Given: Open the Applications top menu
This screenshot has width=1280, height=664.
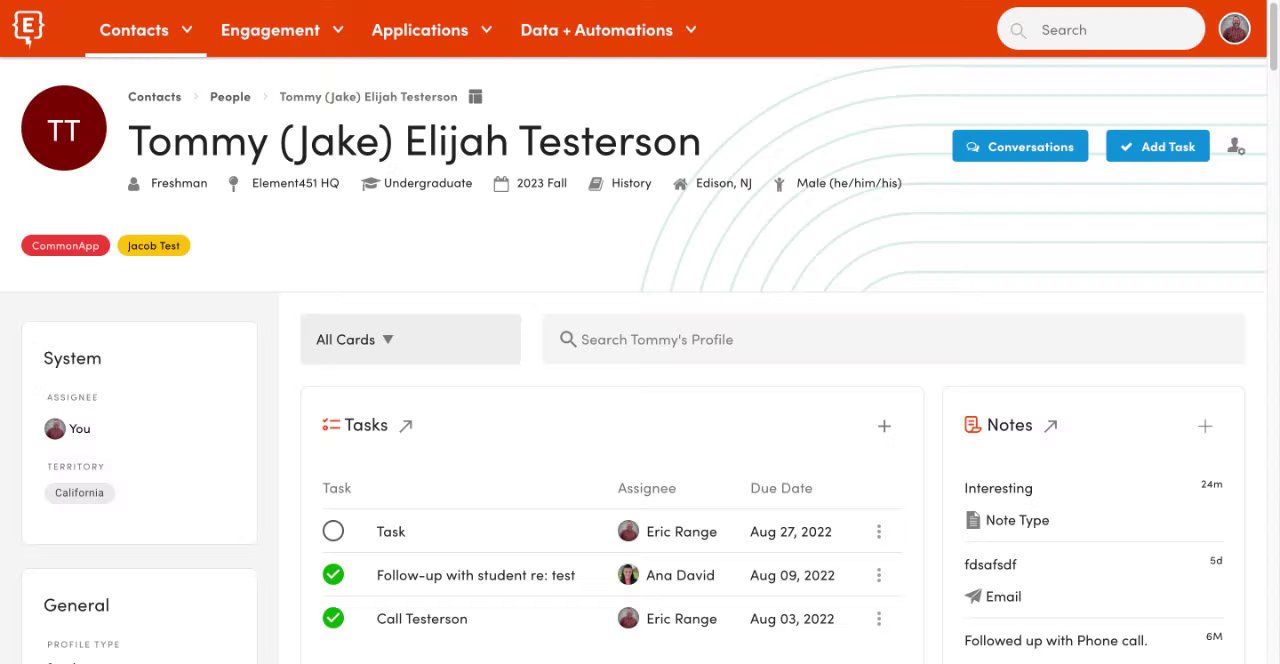Looking at the screenshot, I should coord(420,30).
